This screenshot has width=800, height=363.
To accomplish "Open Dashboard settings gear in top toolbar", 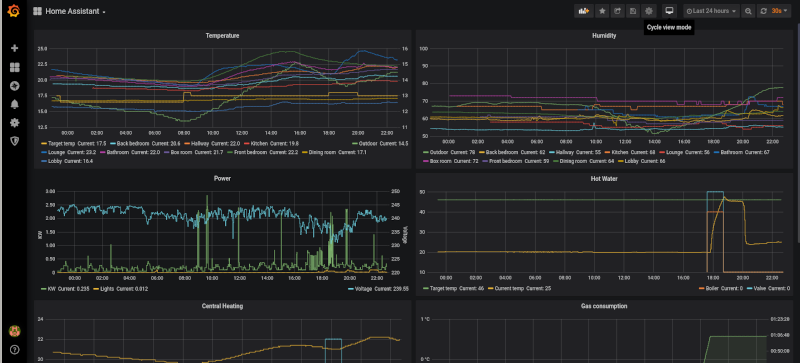I will click(649, 11).
